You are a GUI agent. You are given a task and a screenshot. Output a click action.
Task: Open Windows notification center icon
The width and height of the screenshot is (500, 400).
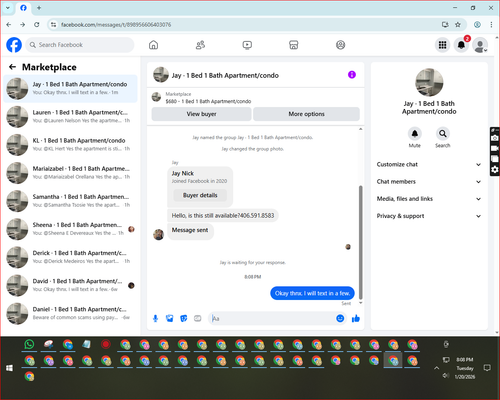pyautogui.click(x=487, y=368)
